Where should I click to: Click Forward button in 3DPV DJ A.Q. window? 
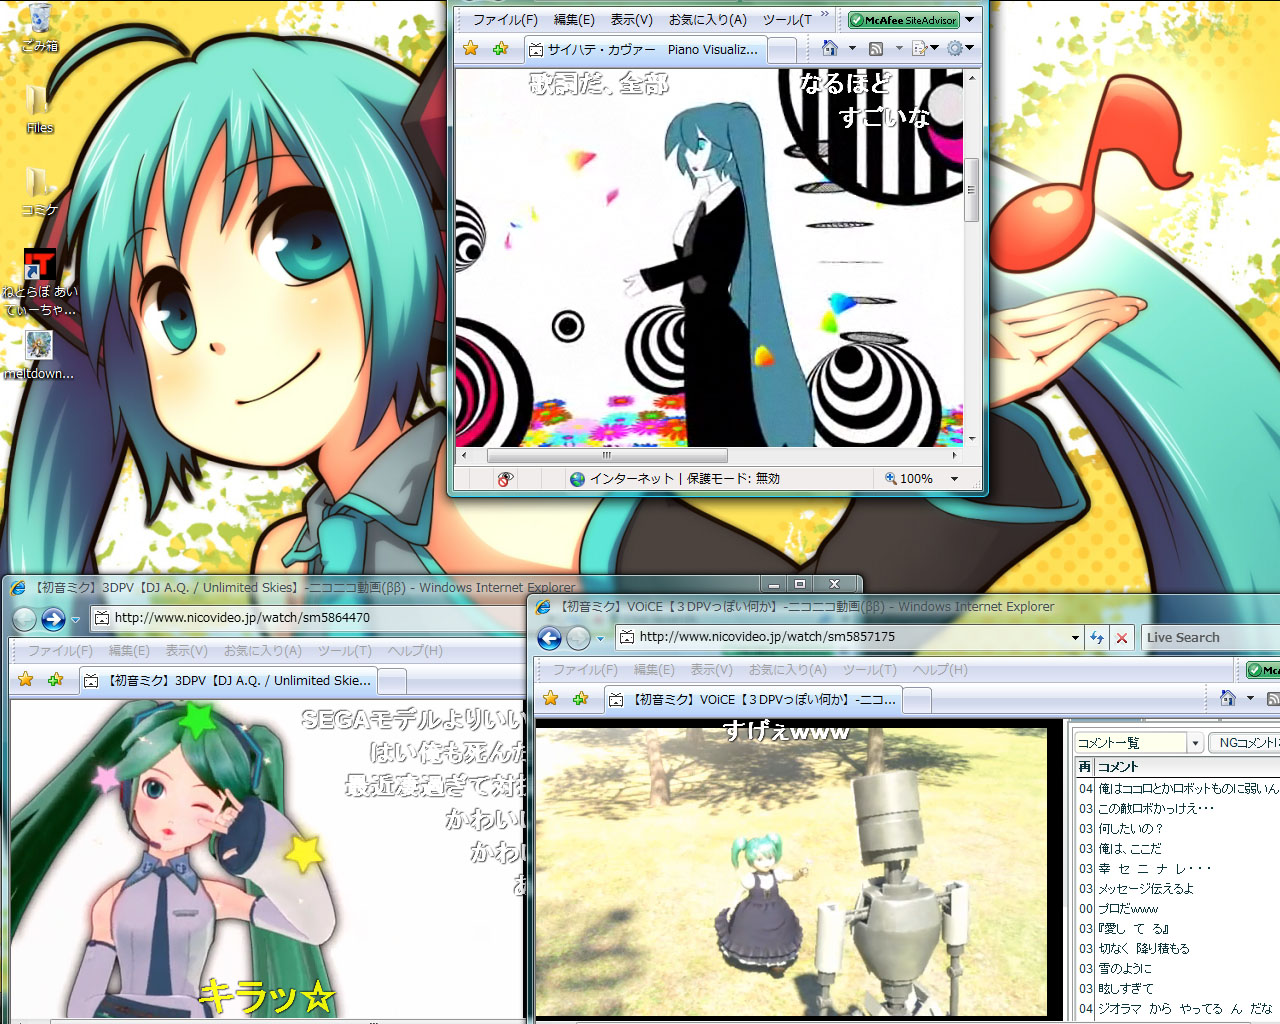click(x=53, y=619)
